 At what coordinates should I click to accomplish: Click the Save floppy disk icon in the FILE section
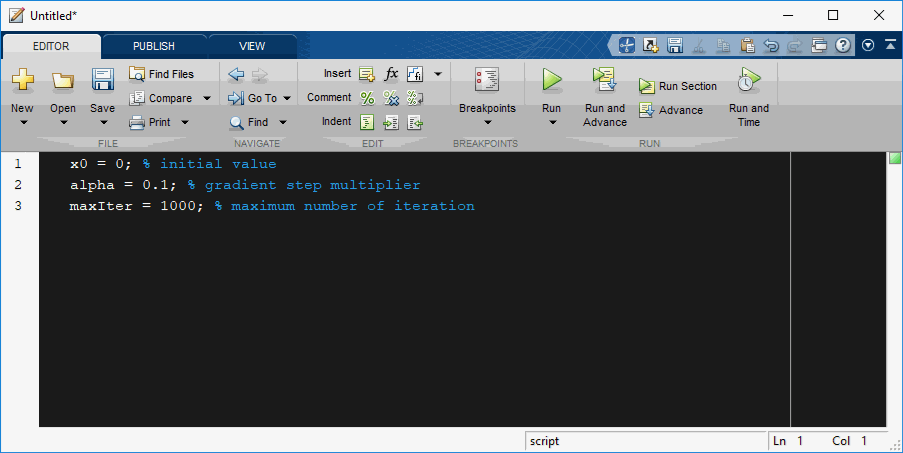(103, 79)
